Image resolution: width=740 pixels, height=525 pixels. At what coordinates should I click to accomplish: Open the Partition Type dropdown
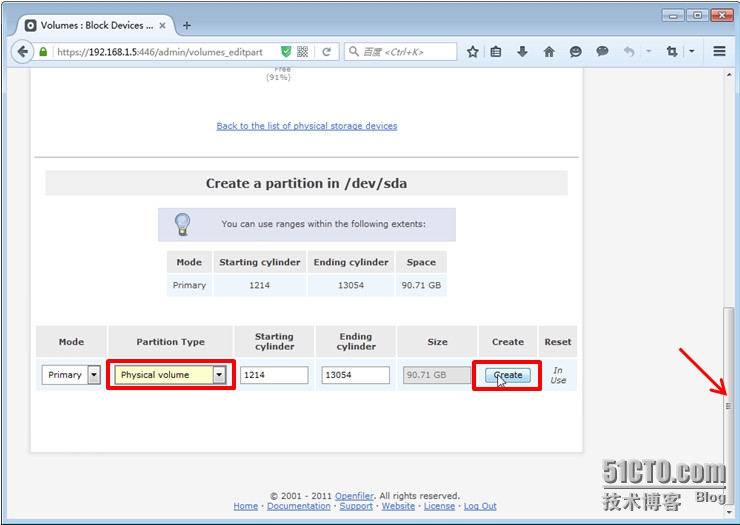click(170, 375)
